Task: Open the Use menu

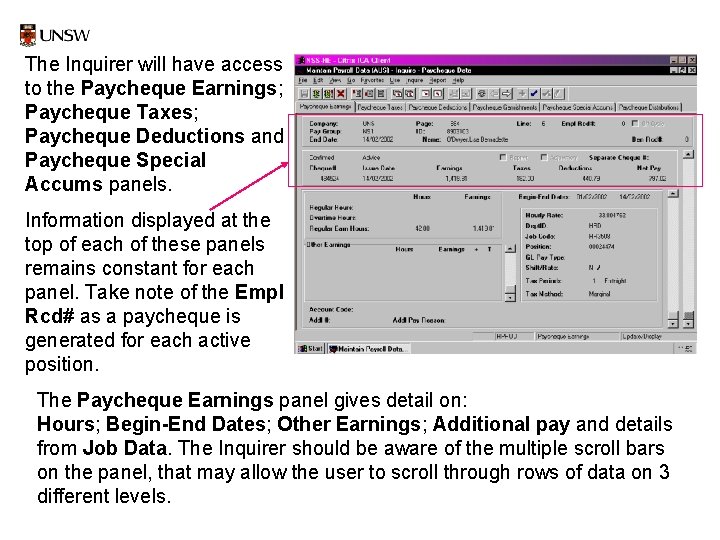Action: (x=395, y=80)
